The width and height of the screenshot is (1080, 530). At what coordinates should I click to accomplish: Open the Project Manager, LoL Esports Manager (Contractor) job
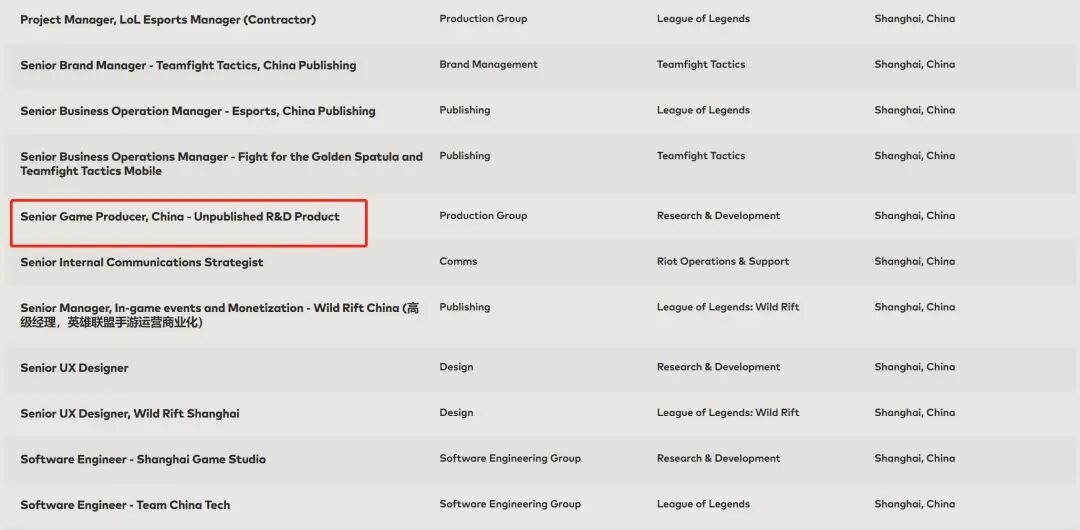[168, 20]
